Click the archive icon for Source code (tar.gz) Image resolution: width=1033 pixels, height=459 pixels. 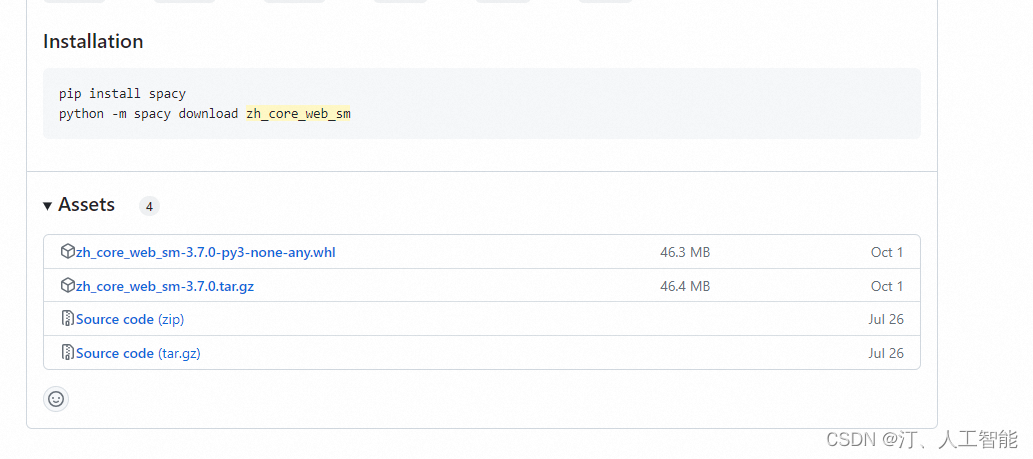coord(68,353)
